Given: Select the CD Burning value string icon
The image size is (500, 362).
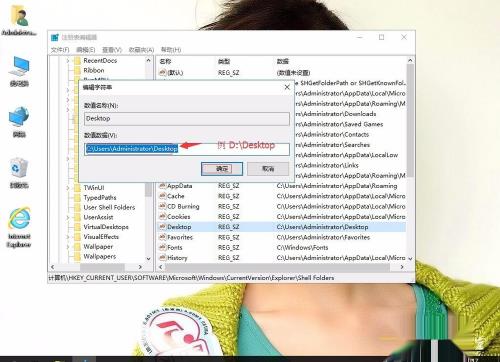Looking at the screenshot, I should (x=162, y=206).
